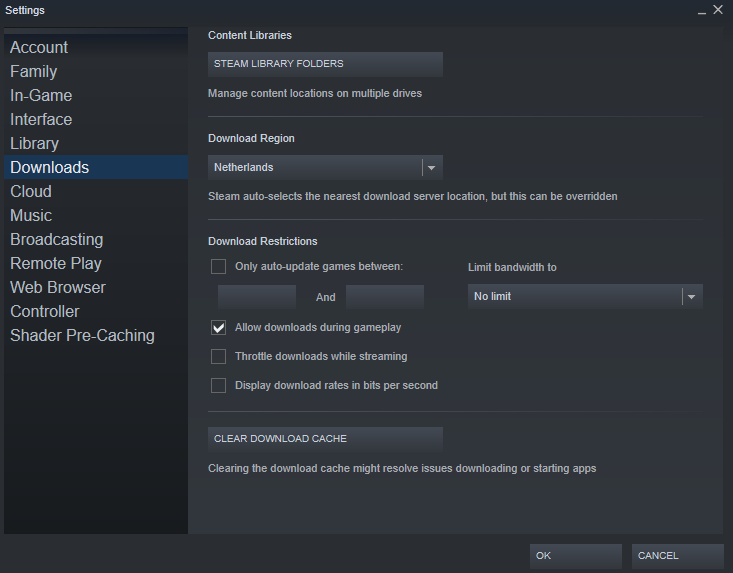733x573 pixels.
Task: Confirm settings with the OK button
Action: (x=576, y=556)
